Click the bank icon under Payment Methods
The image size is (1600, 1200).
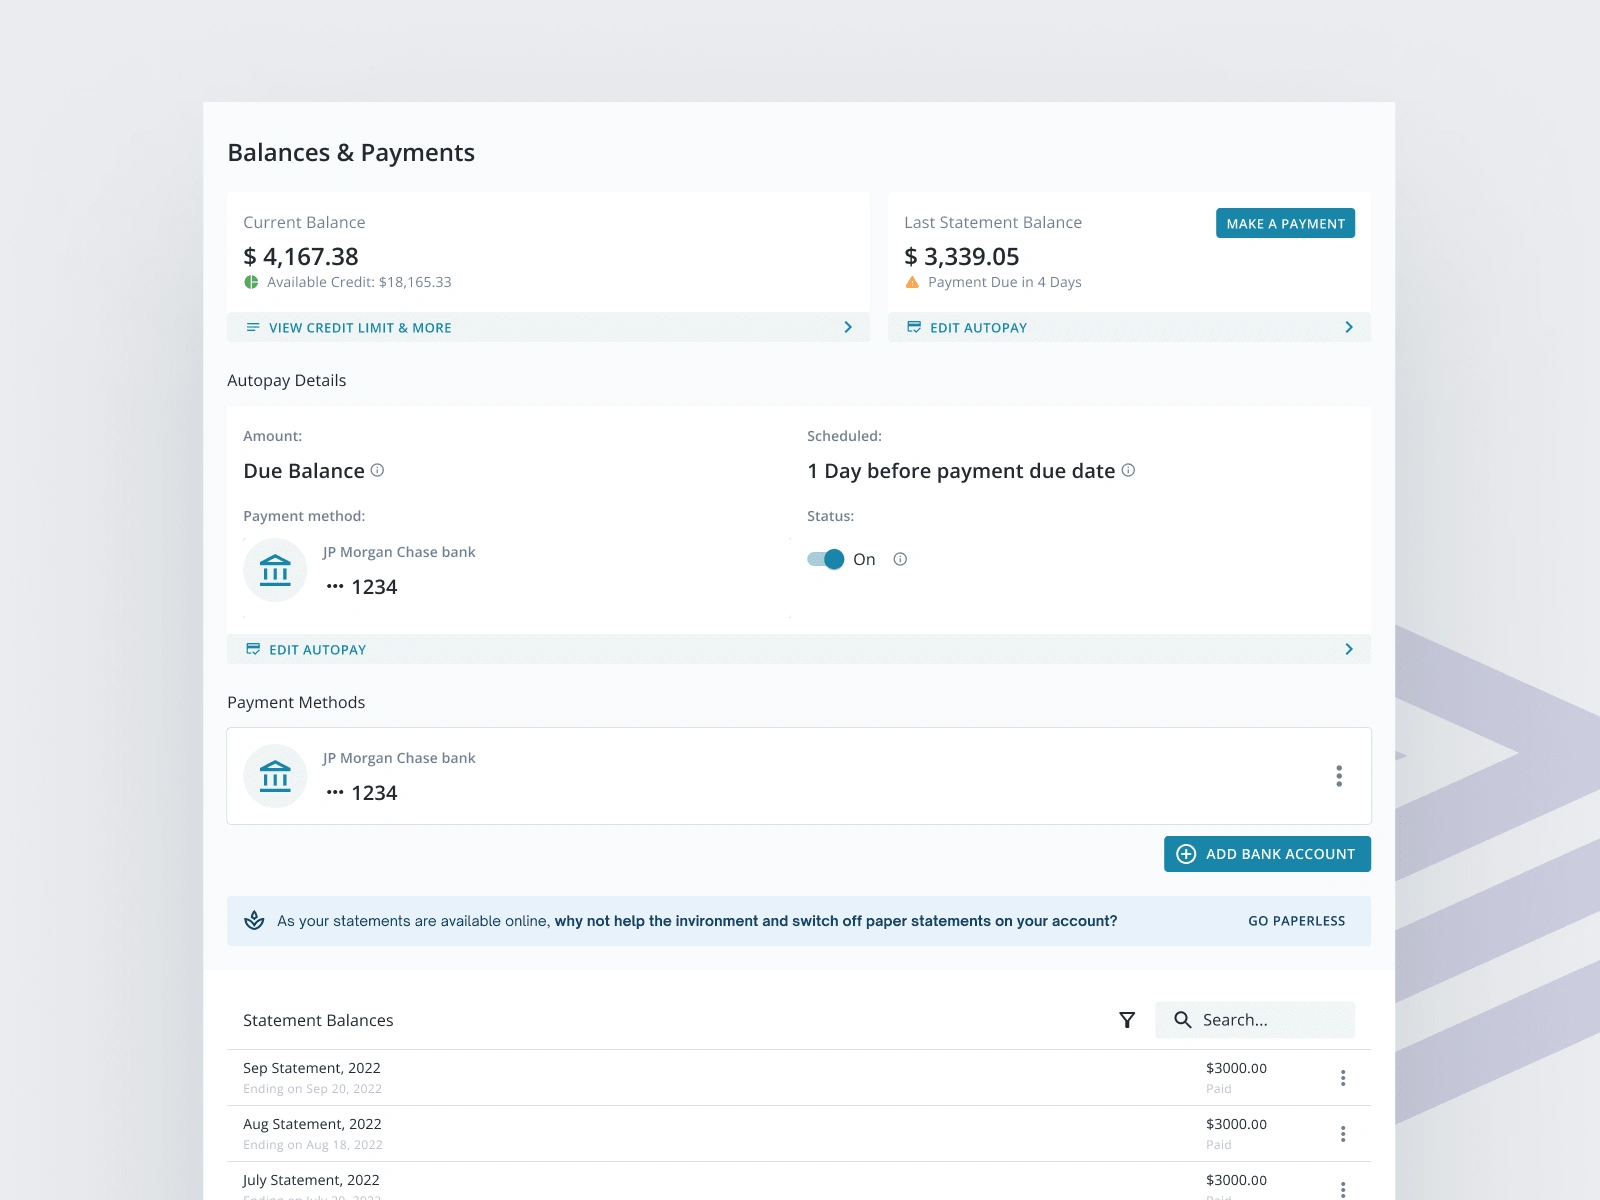point(275,776)
